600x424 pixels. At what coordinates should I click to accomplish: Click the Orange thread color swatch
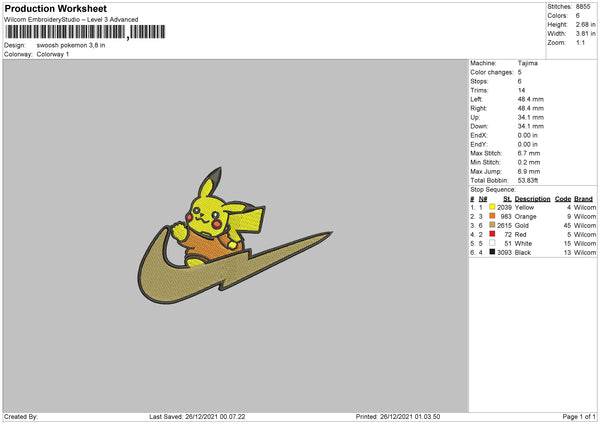pyautogui.click(x=492, y=216)
